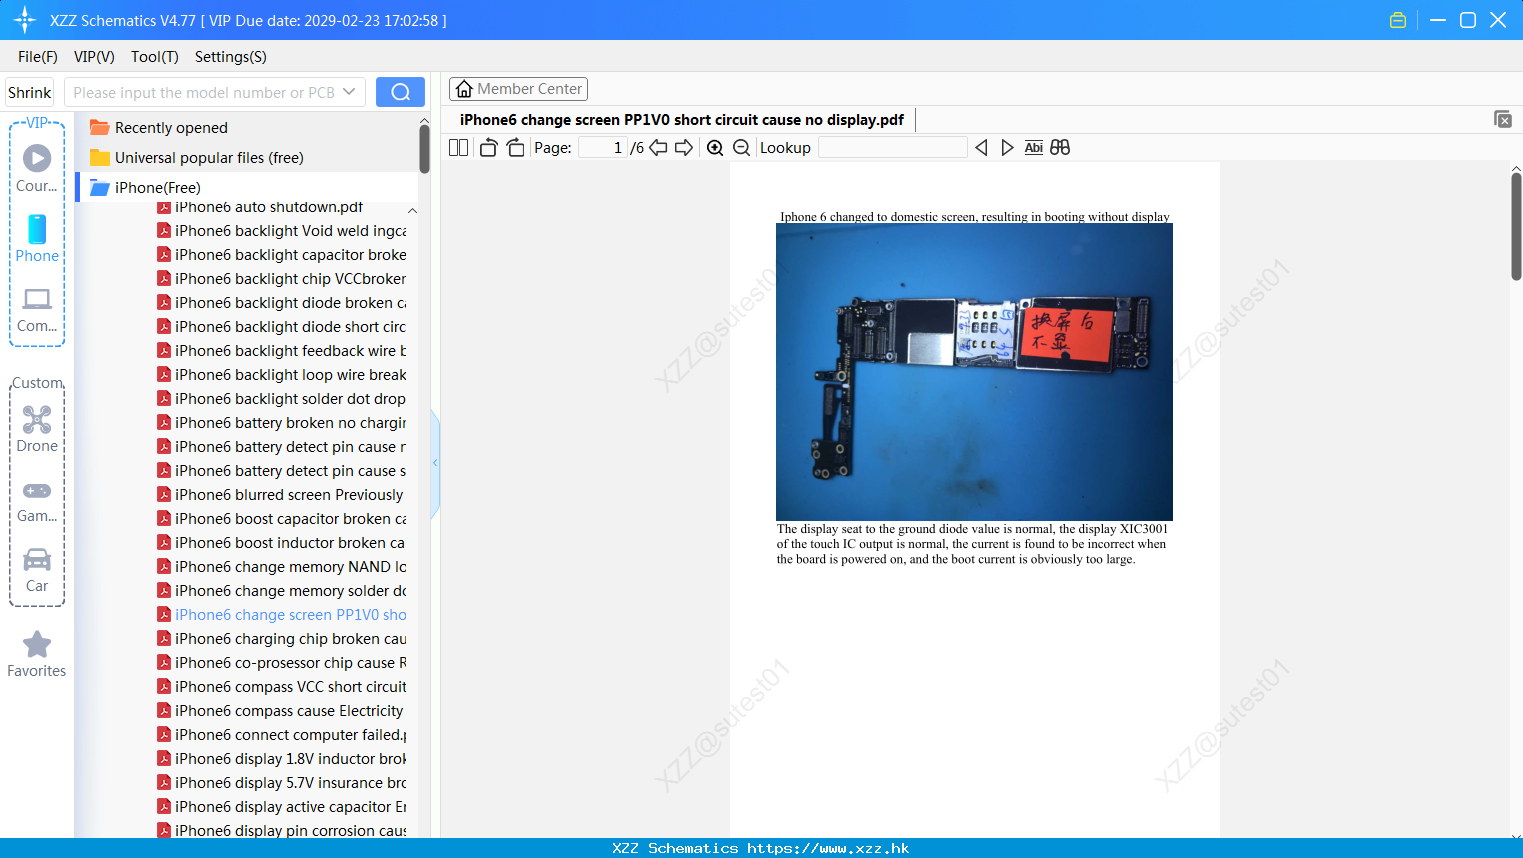Select the Computer category icon
Image resolution: width=1523 pixels, height=858 pixels.
click(x=37, y=309)
